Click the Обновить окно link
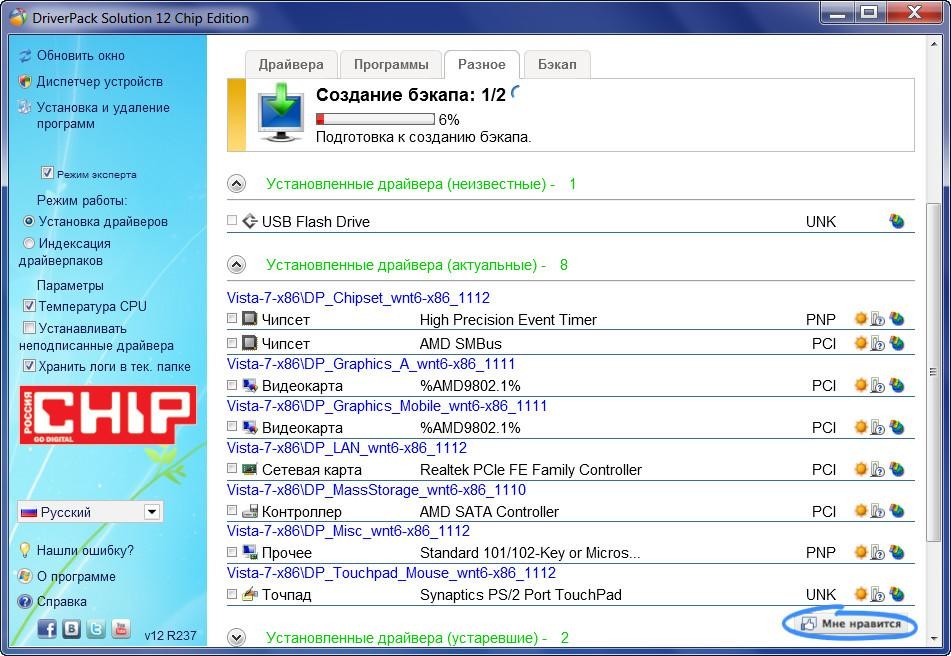The image size is (951, 656). point(81,55)
